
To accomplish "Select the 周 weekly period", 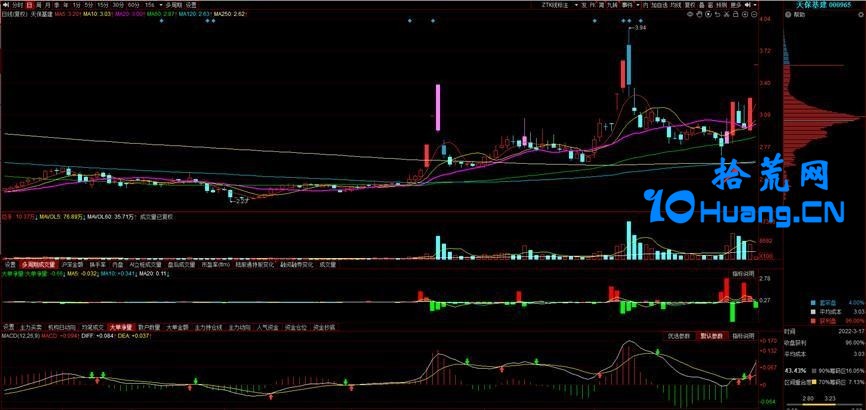I will point(38,5).
